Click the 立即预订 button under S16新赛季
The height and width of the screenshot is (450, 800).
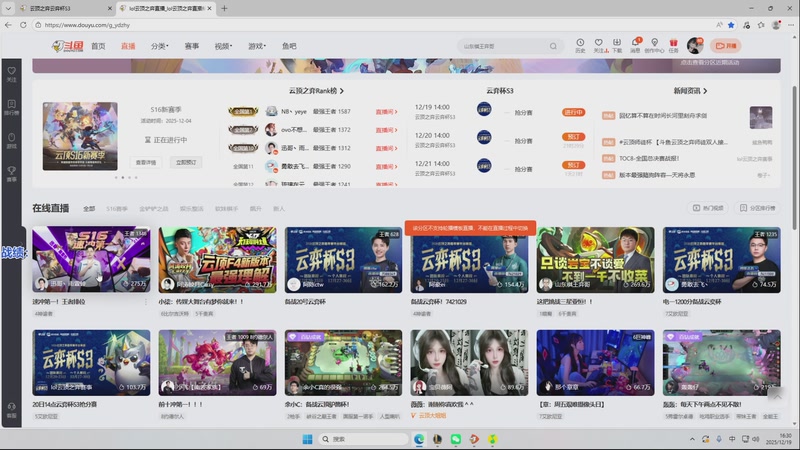[x=186, y=162]
